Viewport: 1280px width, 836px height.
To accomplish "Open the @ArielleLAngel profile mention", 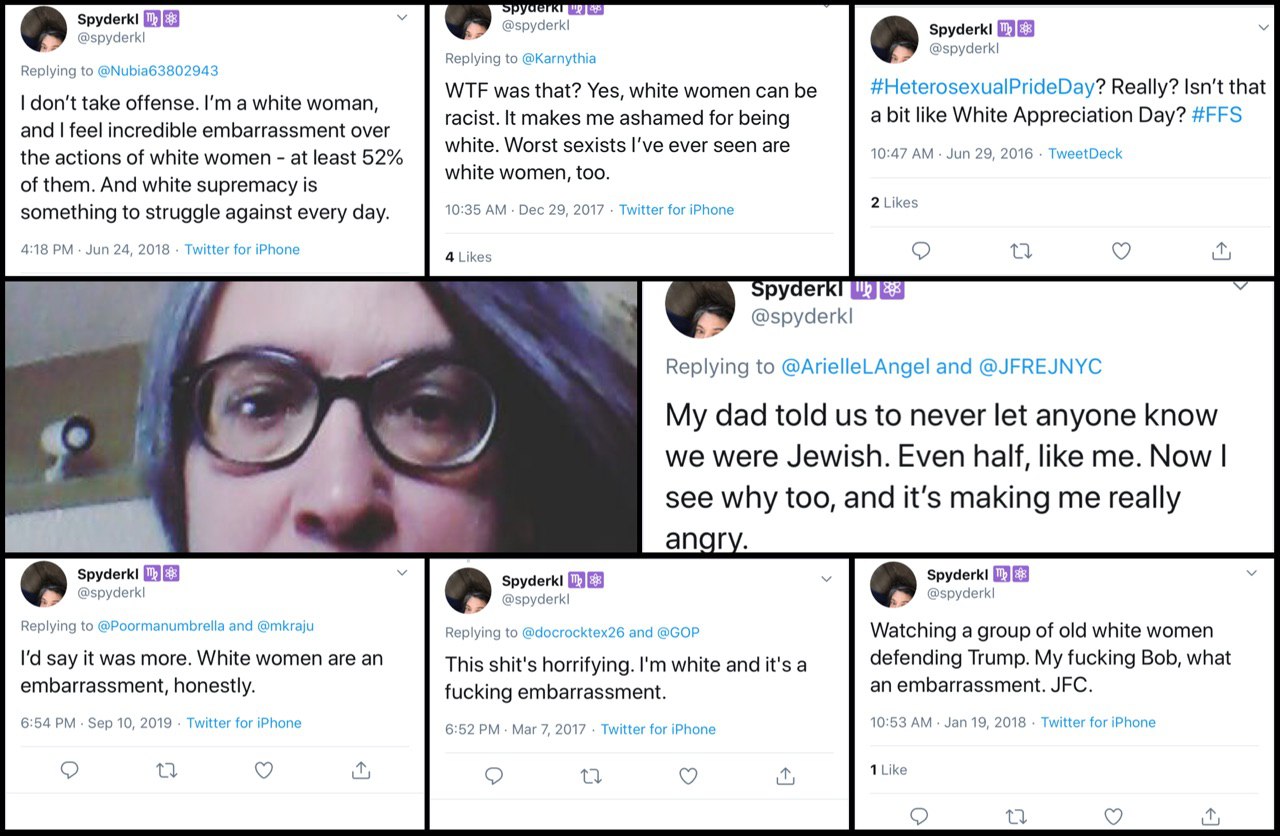I will coord(856,367).
